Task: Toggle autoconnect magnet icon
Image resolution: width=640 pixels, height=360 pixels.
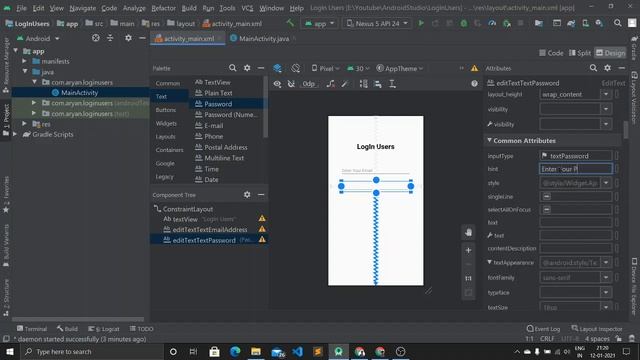Action: (x=291, y=84)
